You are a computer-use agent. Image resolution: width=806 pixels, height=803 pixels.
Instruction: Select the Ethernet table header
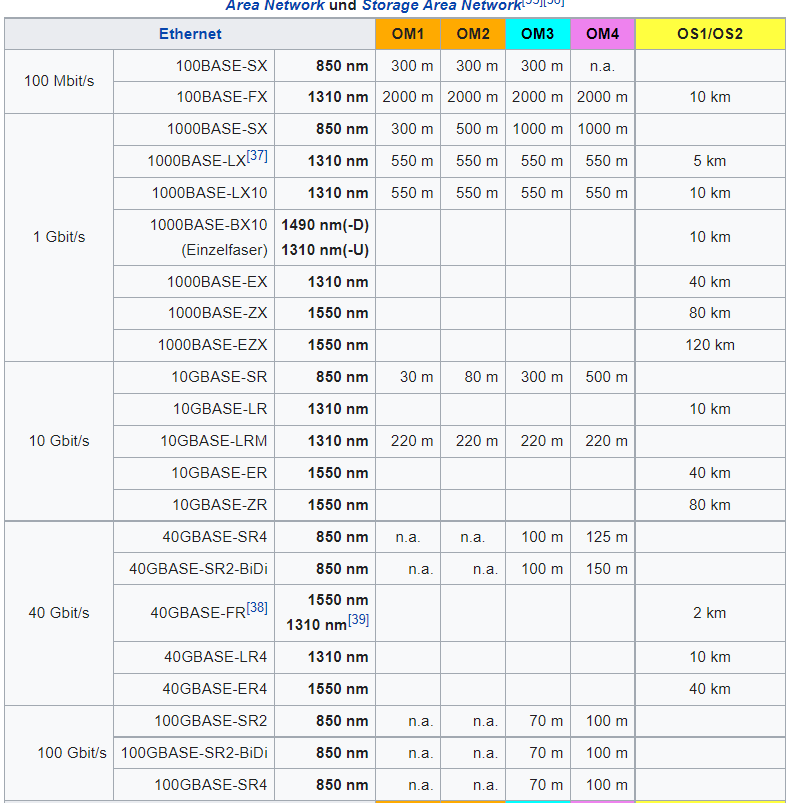click(x=190, y=34)
